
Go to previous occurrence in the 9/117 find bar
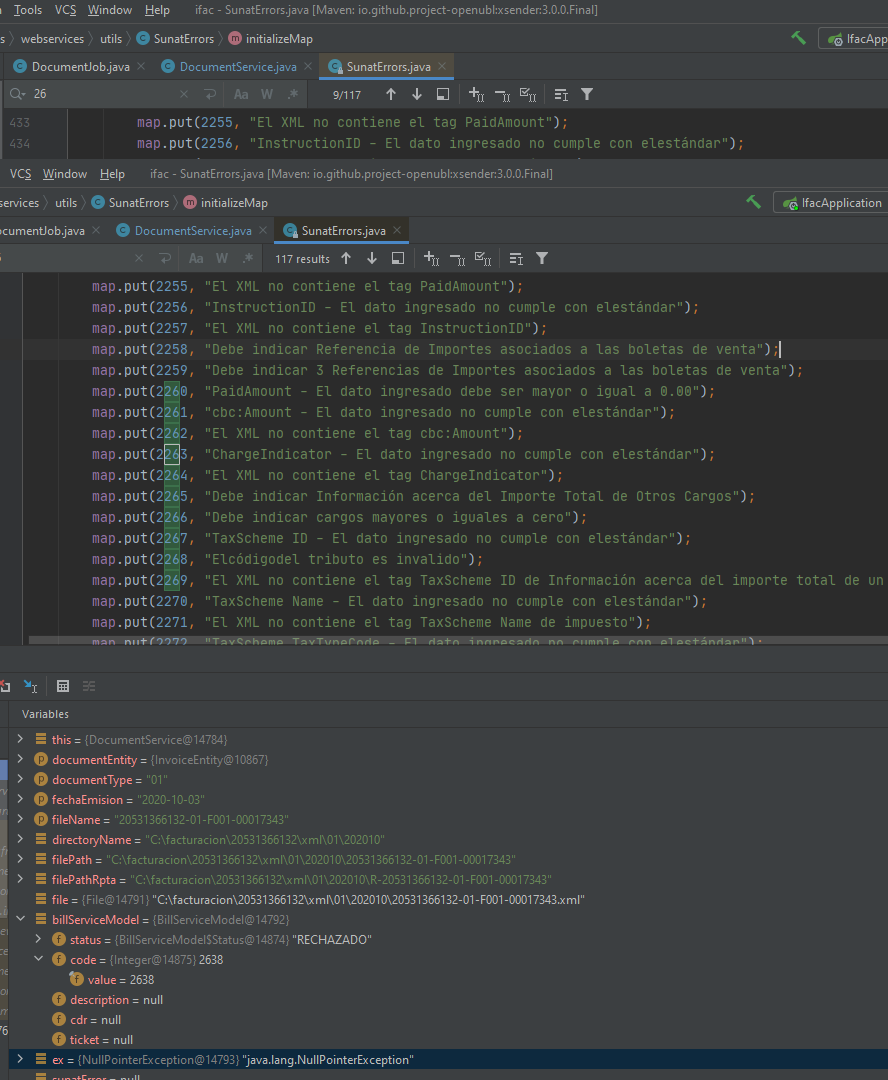tap(391, 94)
